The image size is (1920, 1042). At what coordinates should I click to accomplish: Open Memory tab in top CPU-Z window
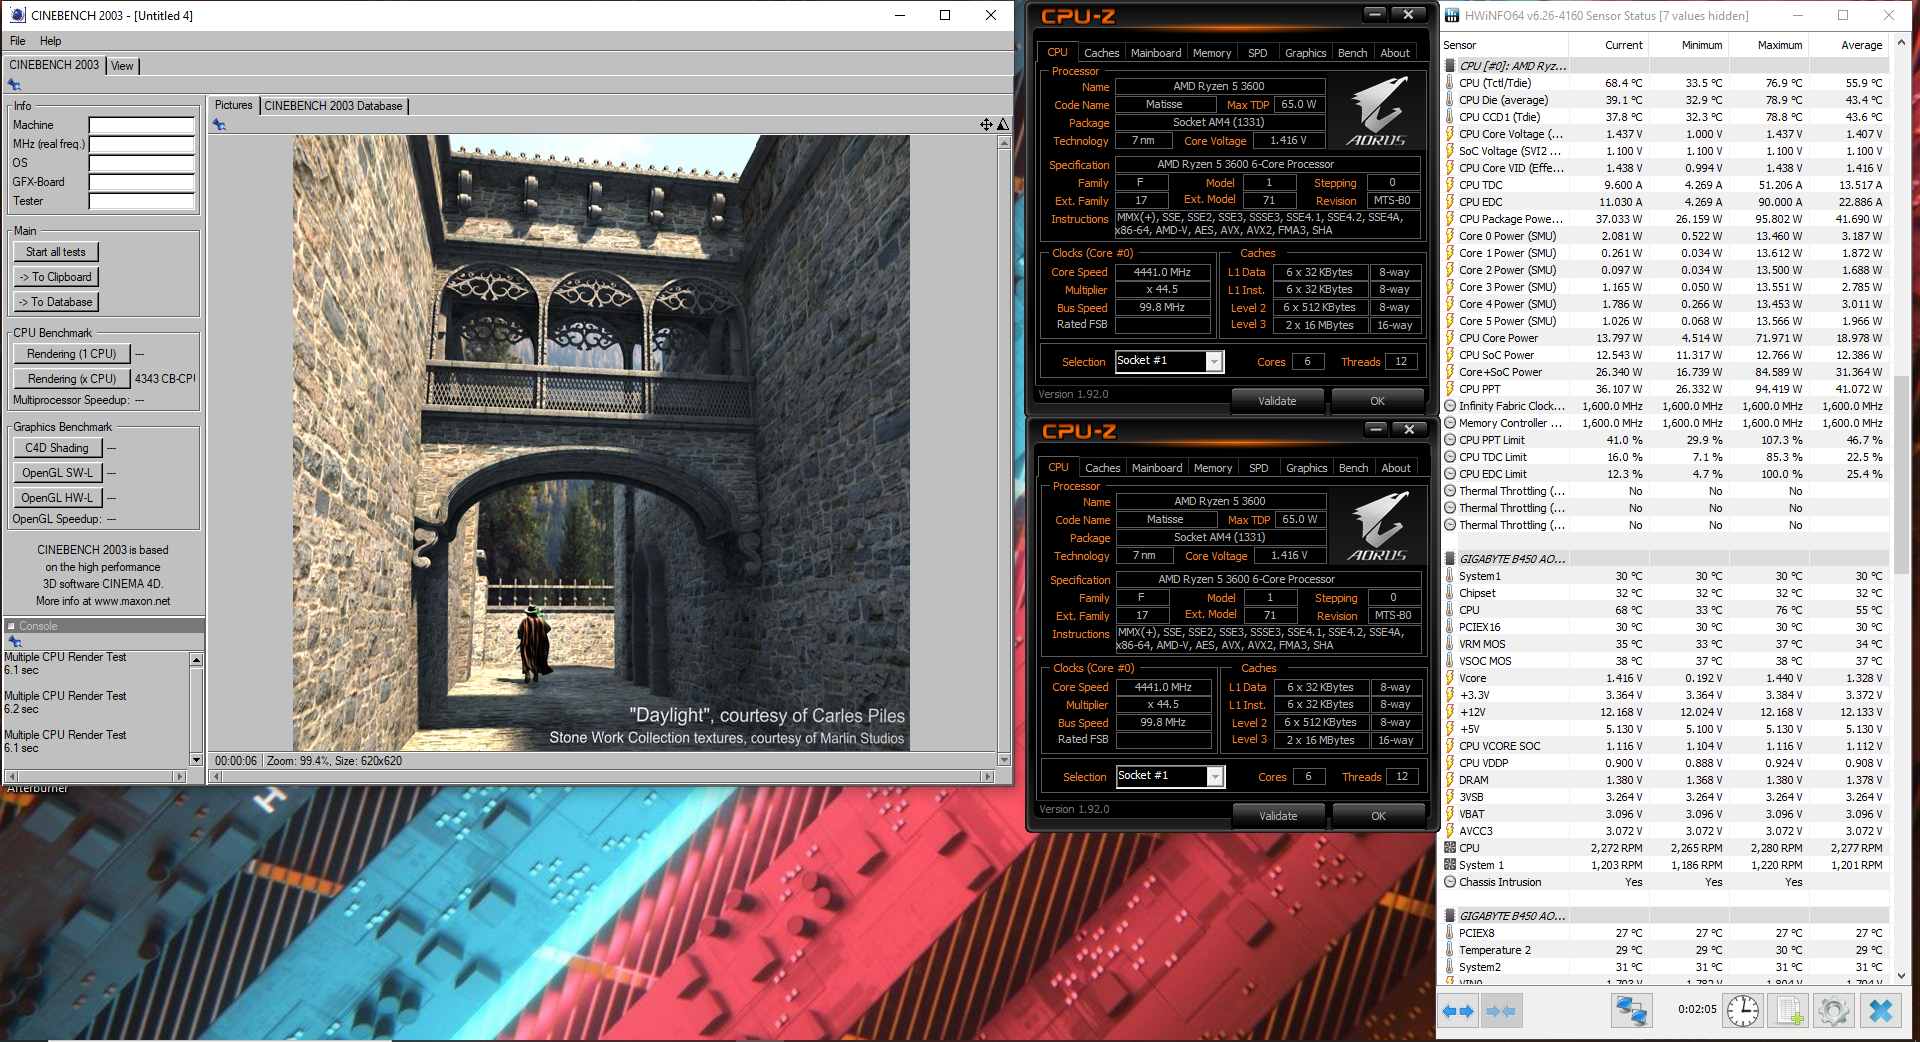click(1212, 53)
